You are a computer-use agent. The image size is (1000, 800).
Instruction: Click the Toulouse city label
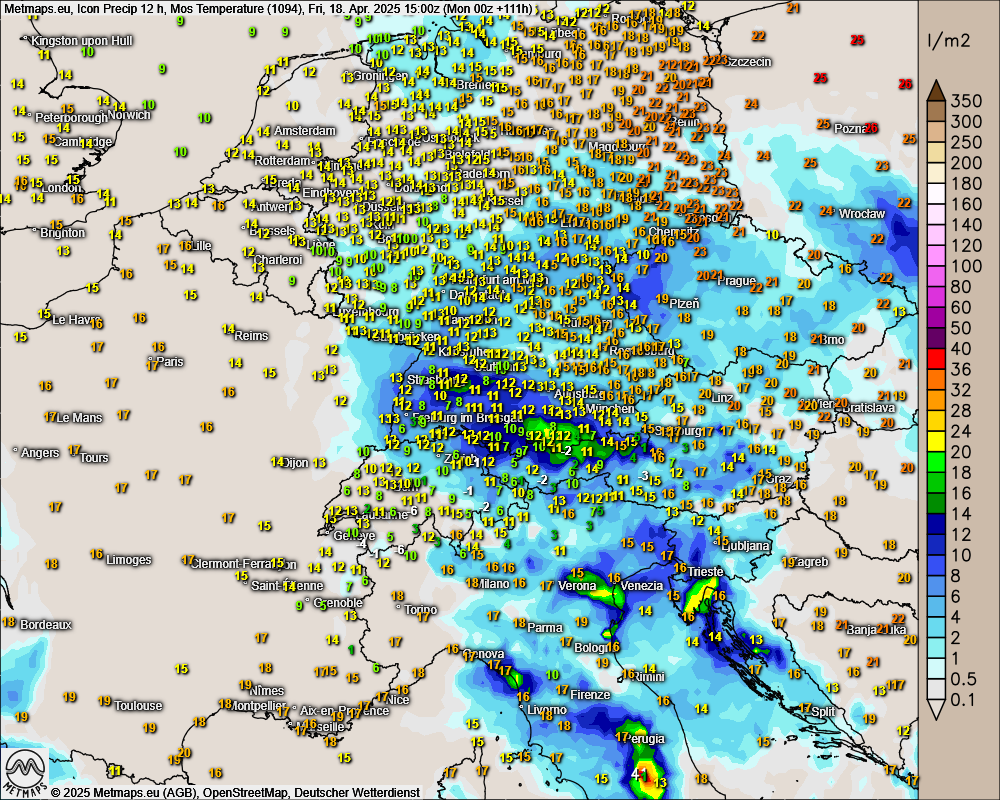(x=138, y=705)
